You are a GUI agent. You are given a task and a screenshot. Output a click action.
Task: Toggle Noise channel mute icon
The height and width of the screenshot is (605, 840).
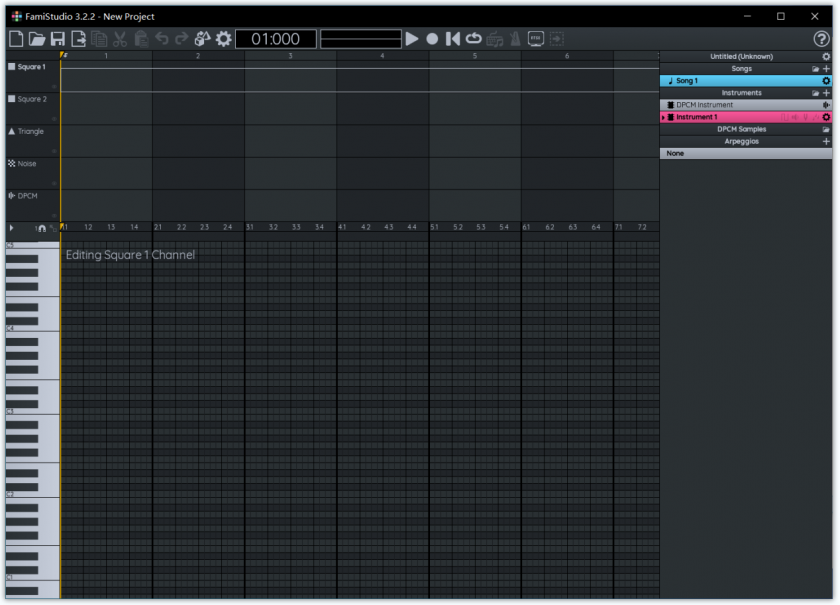(11, 163)
